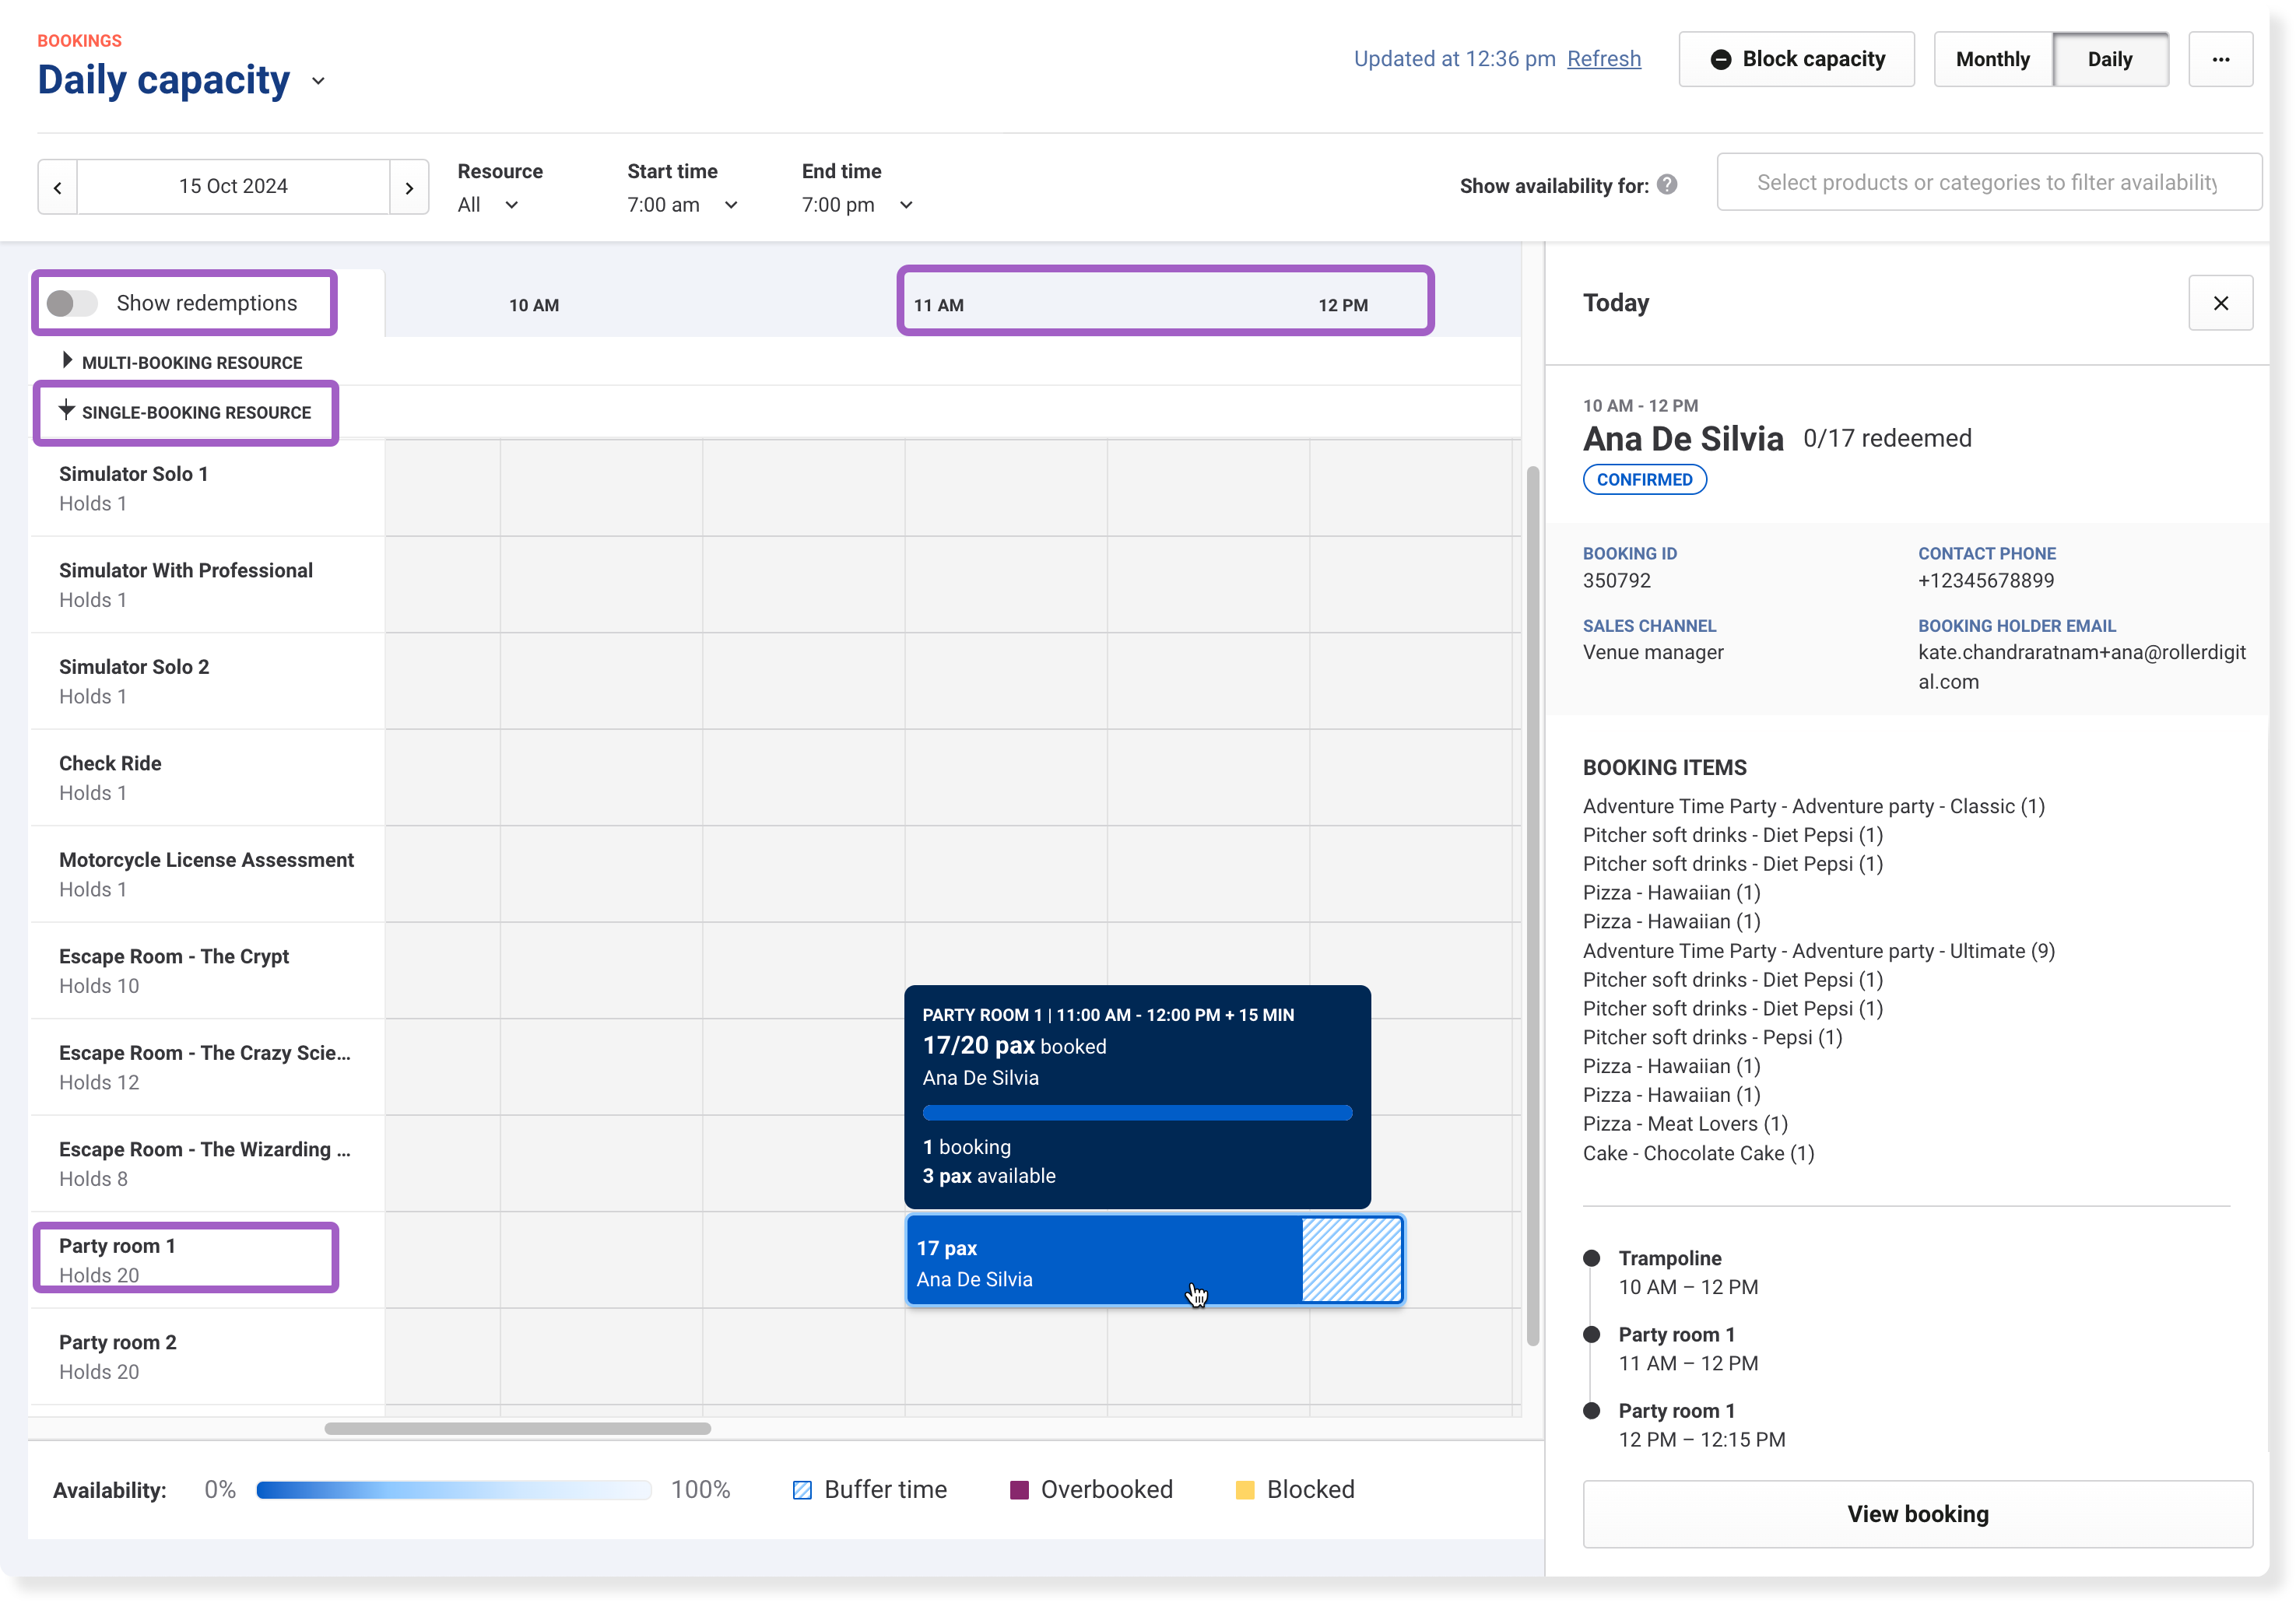
Task: Click the Blocked legend swatch
Action: point(1245,1490)
